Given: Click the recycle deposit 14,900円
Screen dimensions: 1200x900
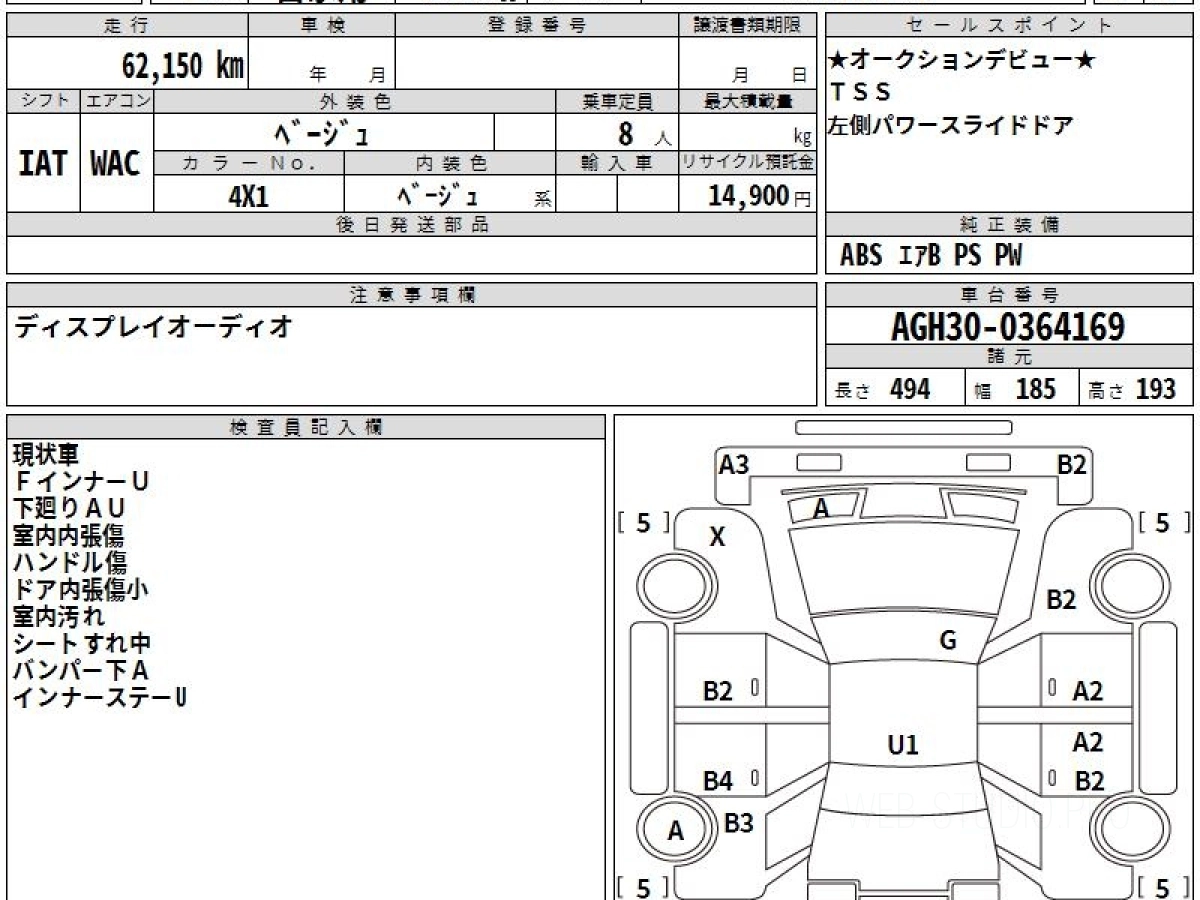Looking at the screenshot, I should coord(760,196).
